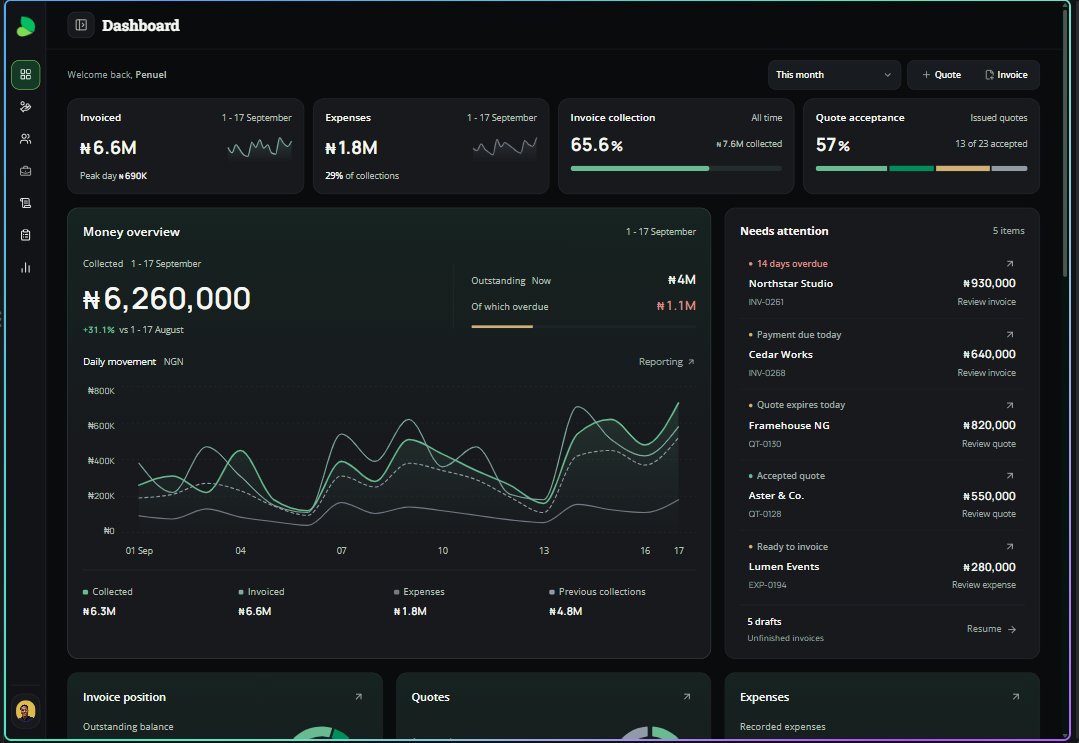1079x743 pixels.
Task: Click the Invoice collection progress bar
Action: click(x=676, y=169)
